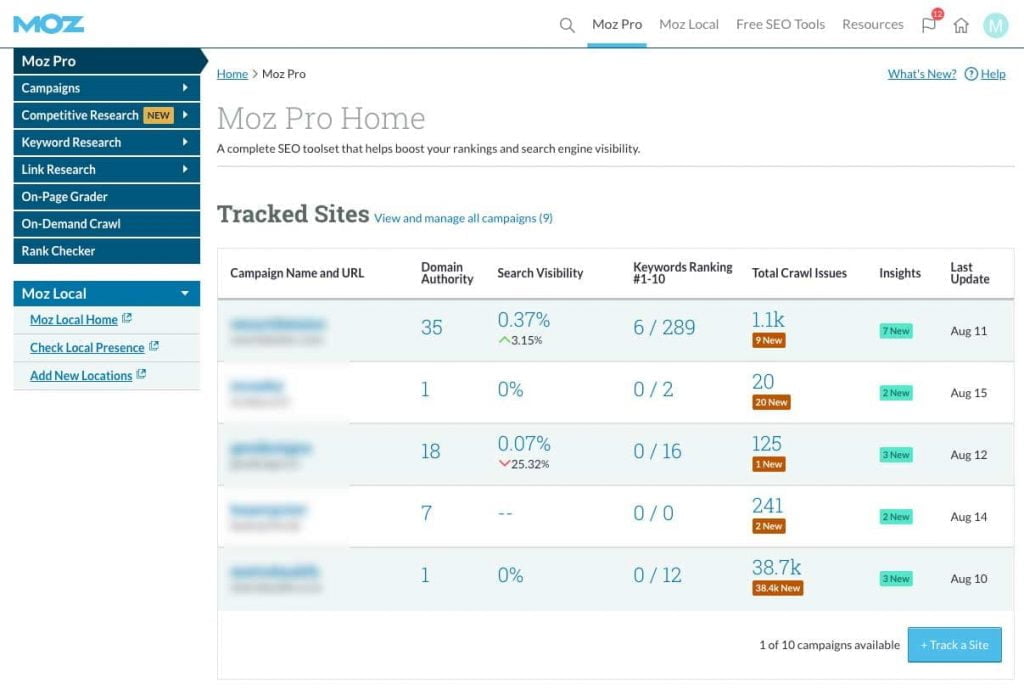Click the + Track a Site button
This screenshot has height=689, width=1024.
click(954, 645)
